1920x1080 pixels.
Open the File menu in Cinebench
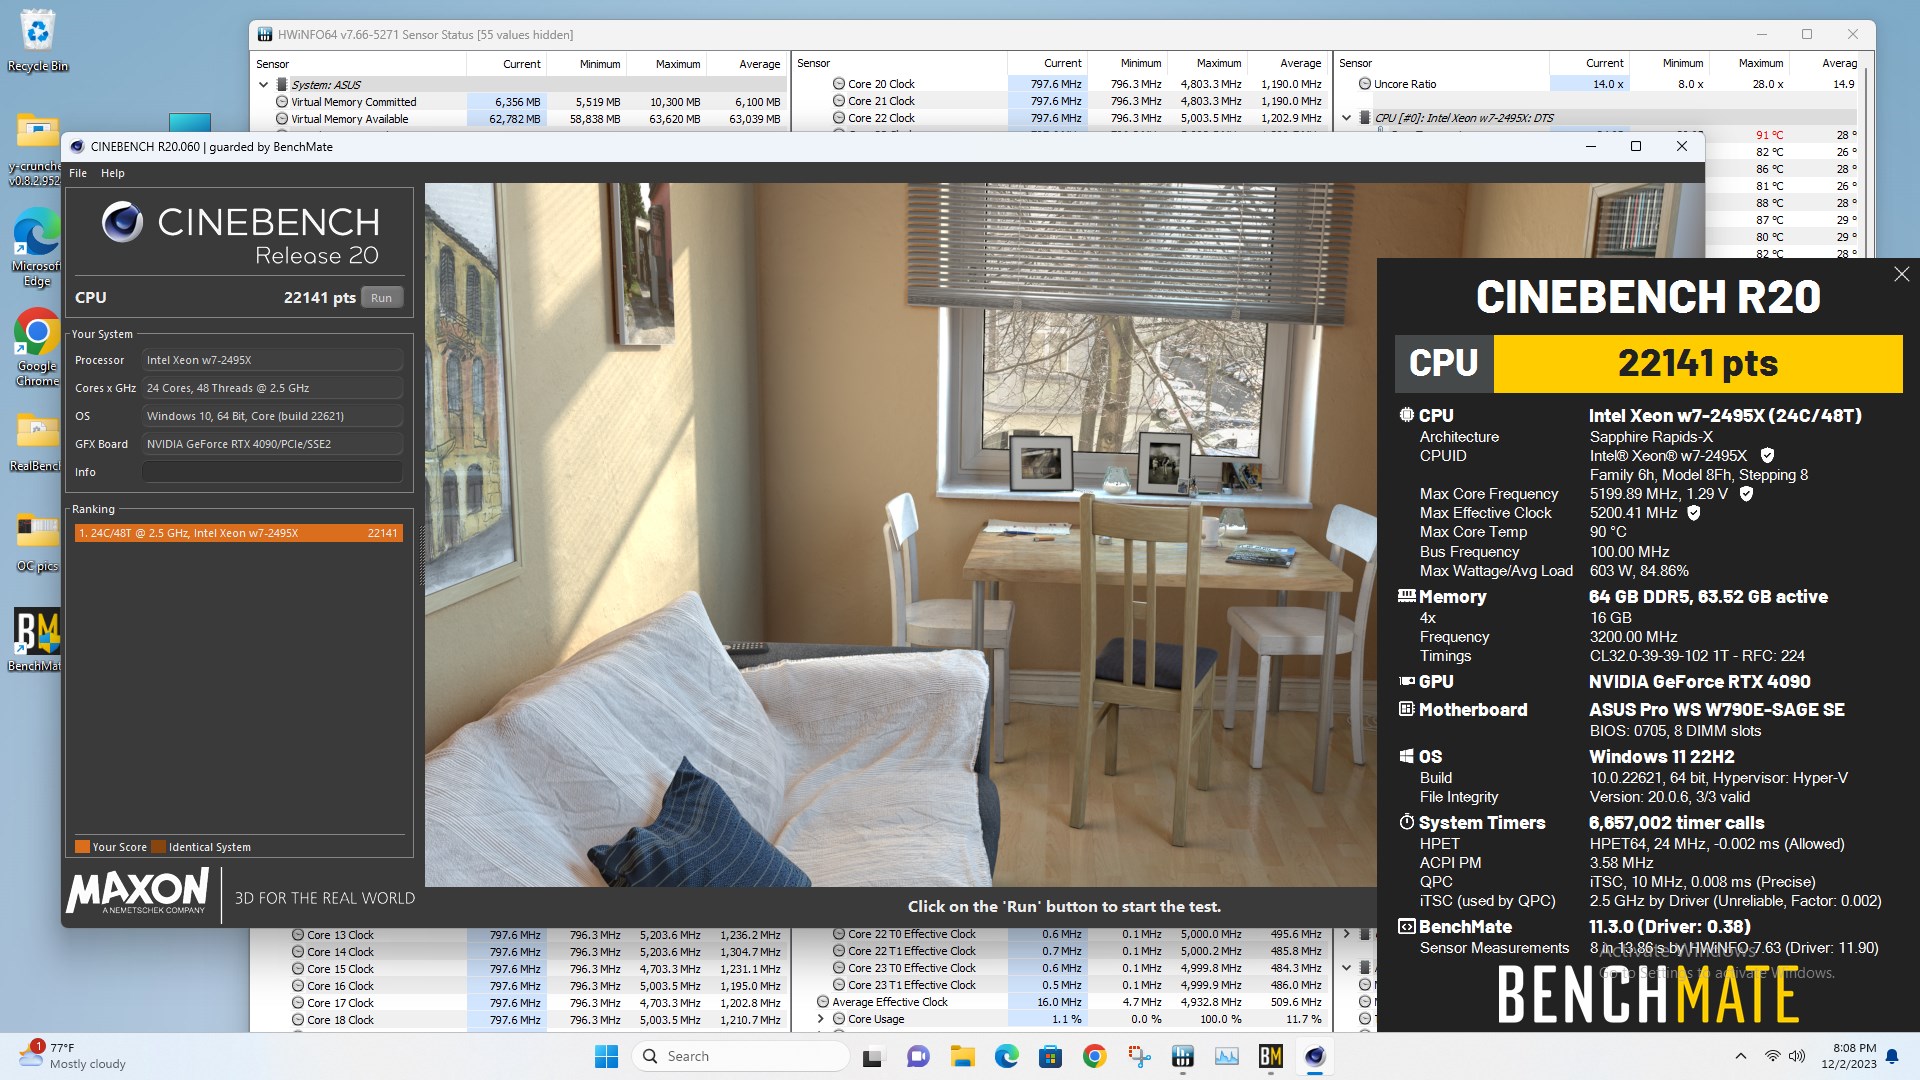(78, 173)
